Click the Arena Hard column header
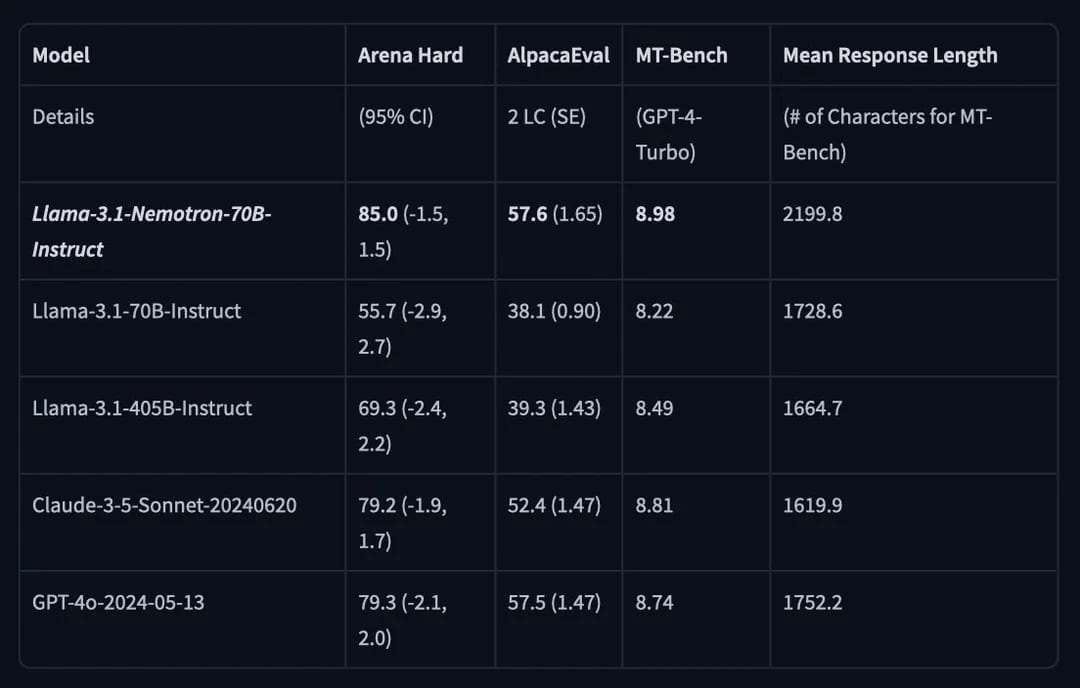This screenshot has width=1080, height=688. click(x=411, y=55)
